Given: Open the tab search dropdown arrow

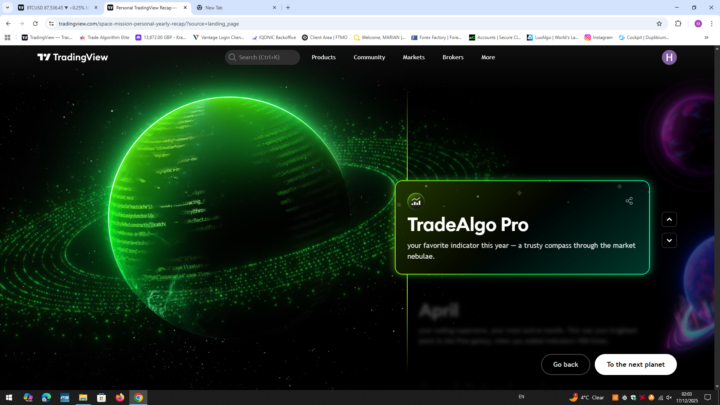Looking at the screenshot, I should point(7,8).
